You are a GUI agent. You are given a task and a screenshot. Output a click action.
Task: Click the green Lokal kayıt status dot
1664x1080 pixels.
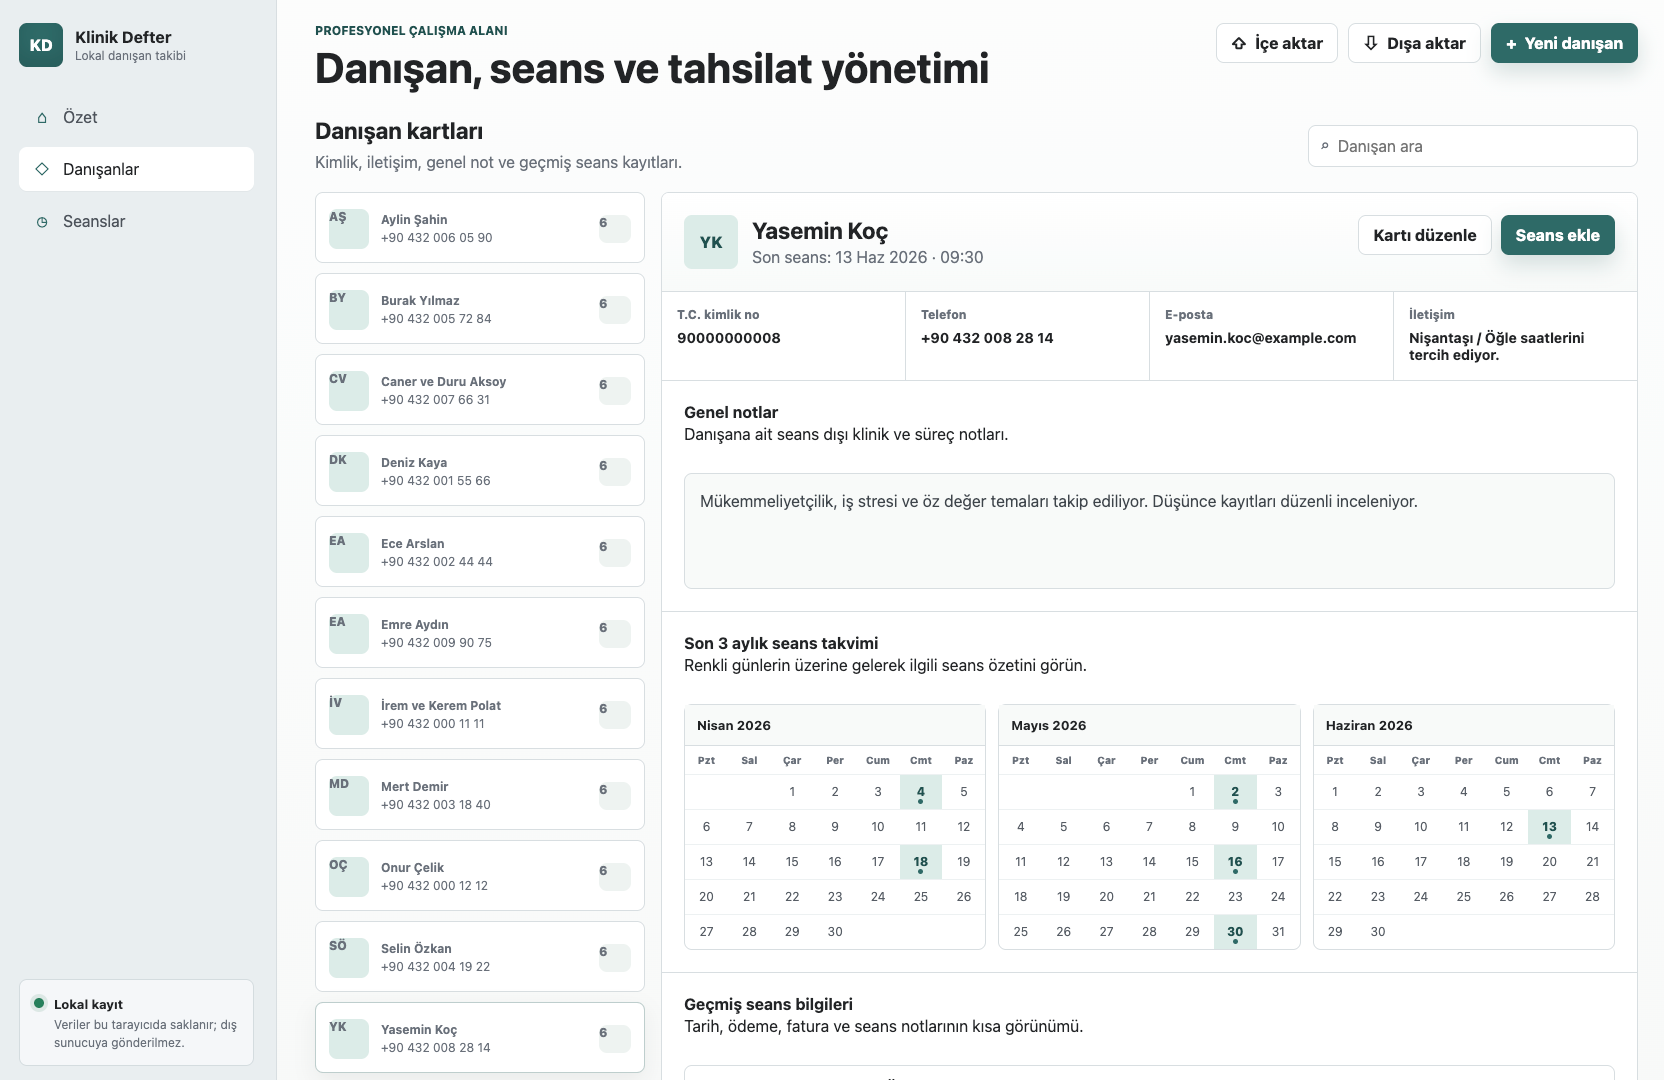pyautogui.click(x=39, y=1003)
